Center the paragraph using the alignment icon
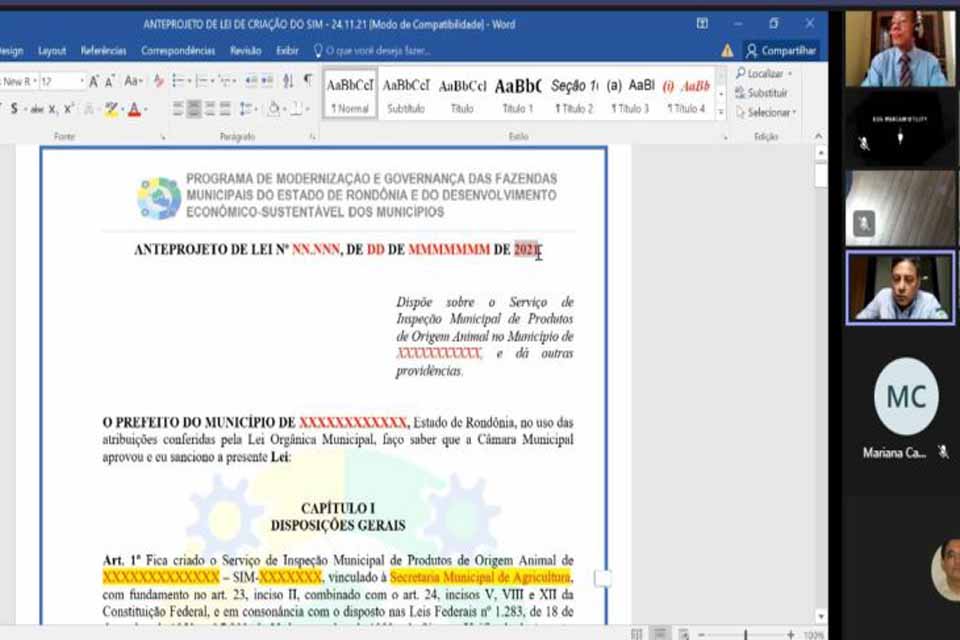Image resolution: width=960 pixels, height=640 pixels. (193, 108)
